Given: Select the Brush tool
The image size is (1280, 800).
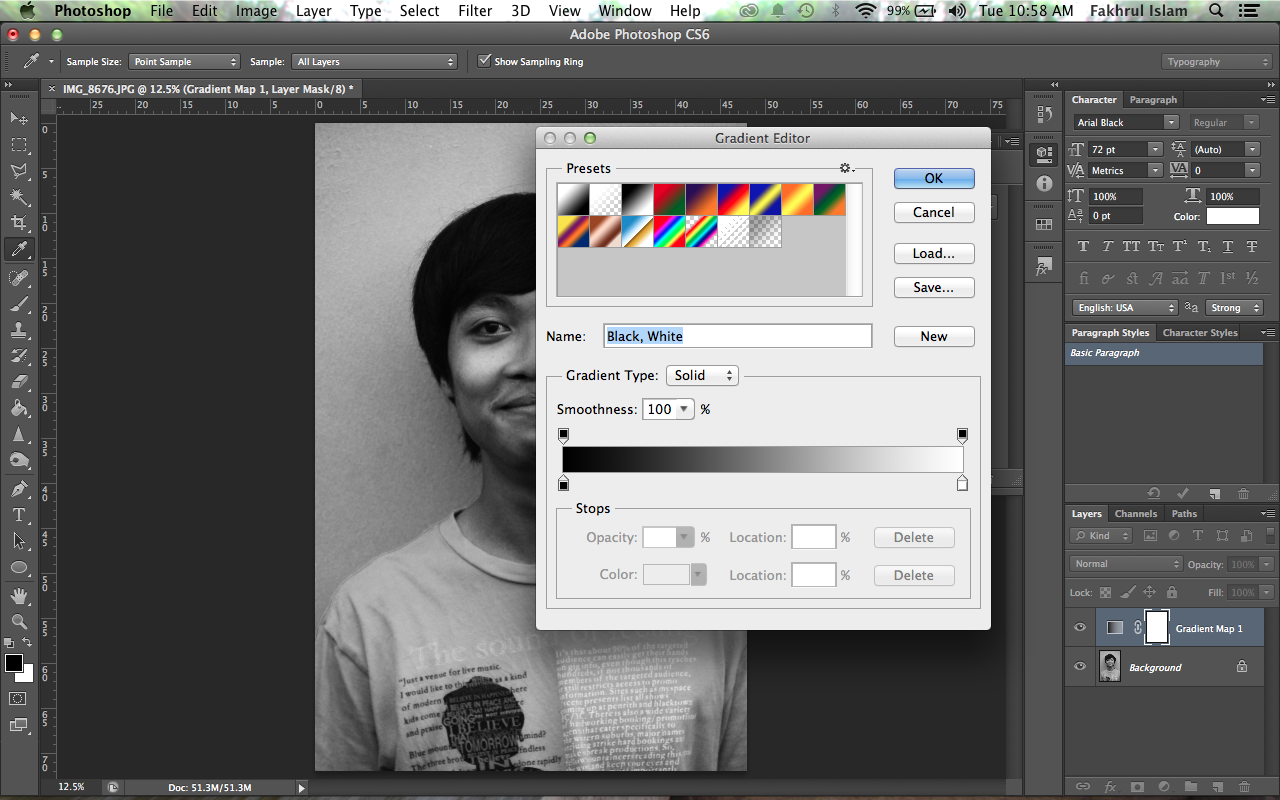Looking at the screenshot, I should (19, 303).
